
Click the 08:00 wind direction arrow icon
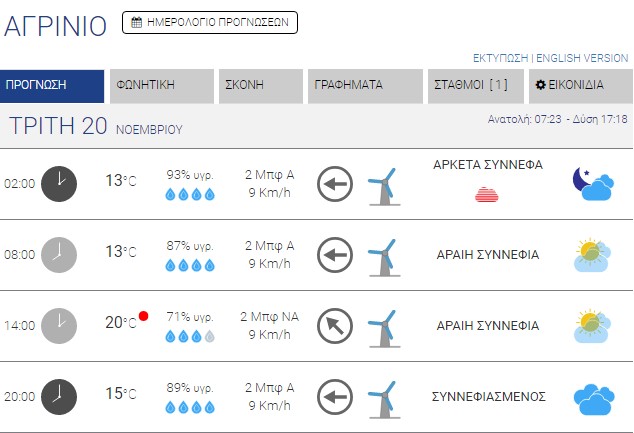point(335,255)
